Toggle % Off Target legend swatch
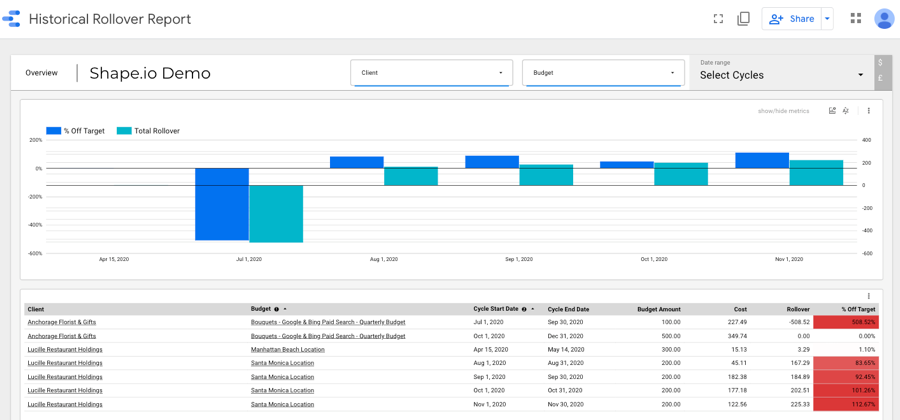 (53, 131)
